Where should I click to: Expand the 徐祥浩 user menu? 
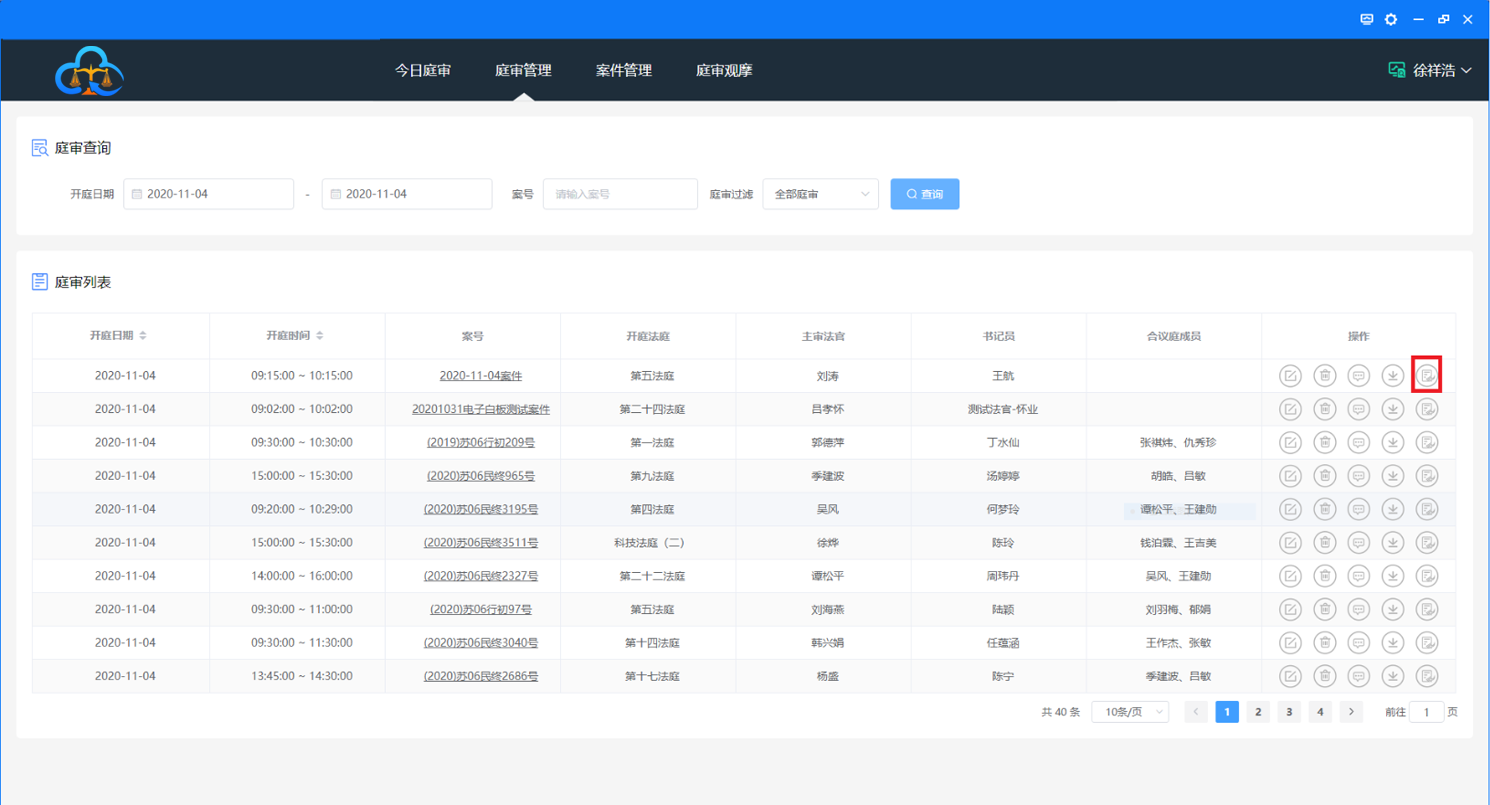(x=1431, y=70)
